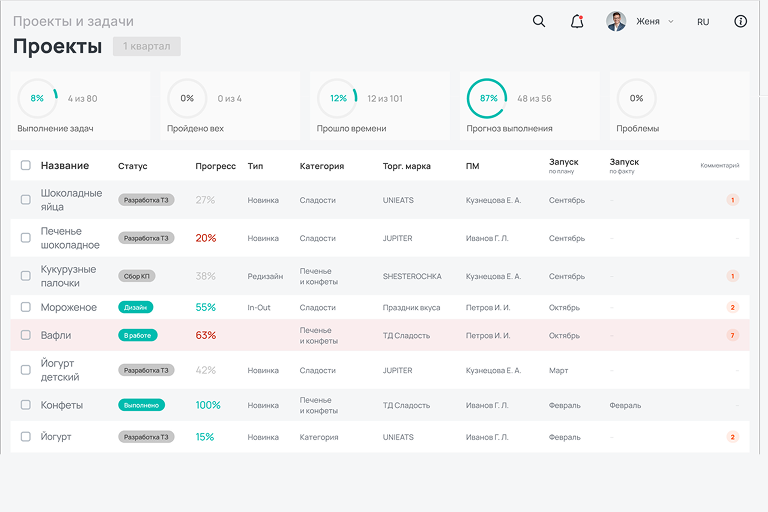Open the search magnifier icon
The height and width of the screenshot is (512, 768).
[539, 21]
